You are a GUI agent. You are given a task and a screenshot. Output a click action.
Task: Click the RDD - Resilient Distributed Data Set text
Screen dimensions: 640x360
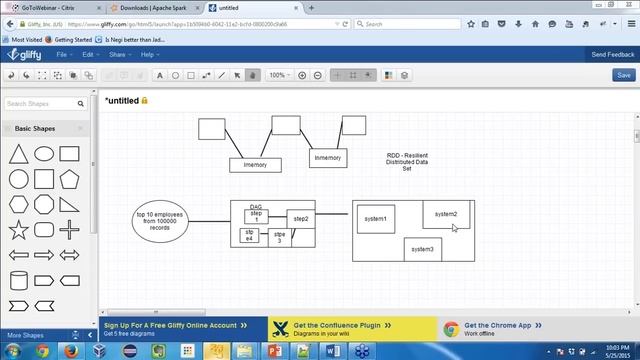[407, 162]
